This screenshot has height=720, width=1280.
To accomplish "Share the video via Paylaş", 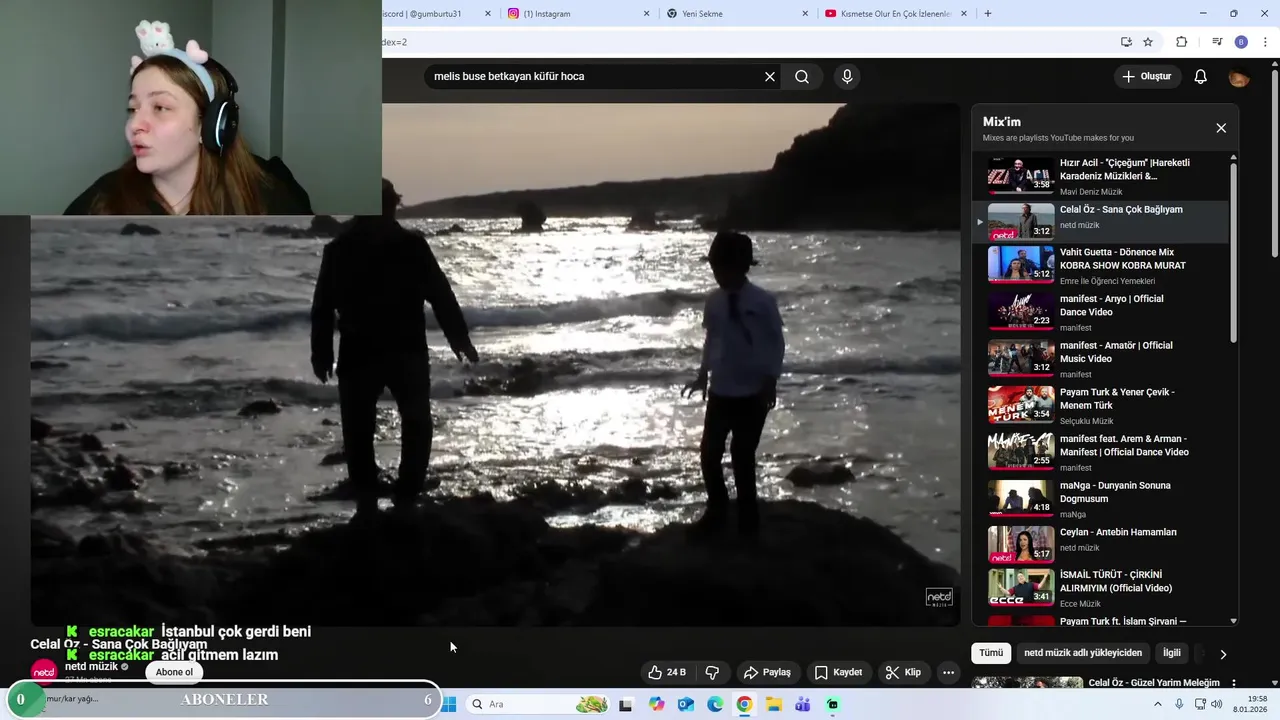I will tap(767, 672).
